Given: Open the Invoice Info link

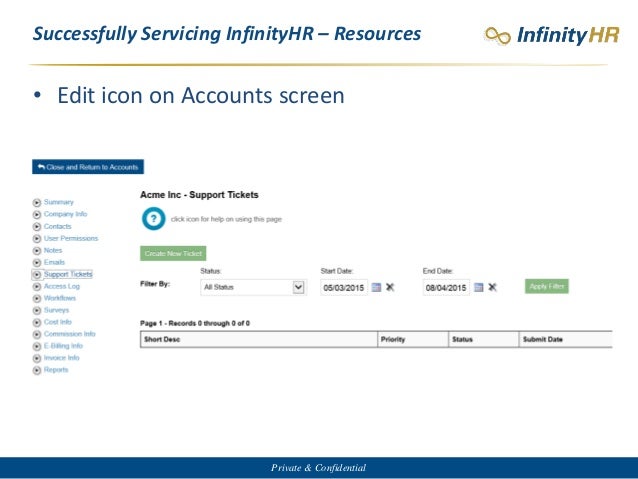Looking at the screenshot, I should tap(61, 358).
